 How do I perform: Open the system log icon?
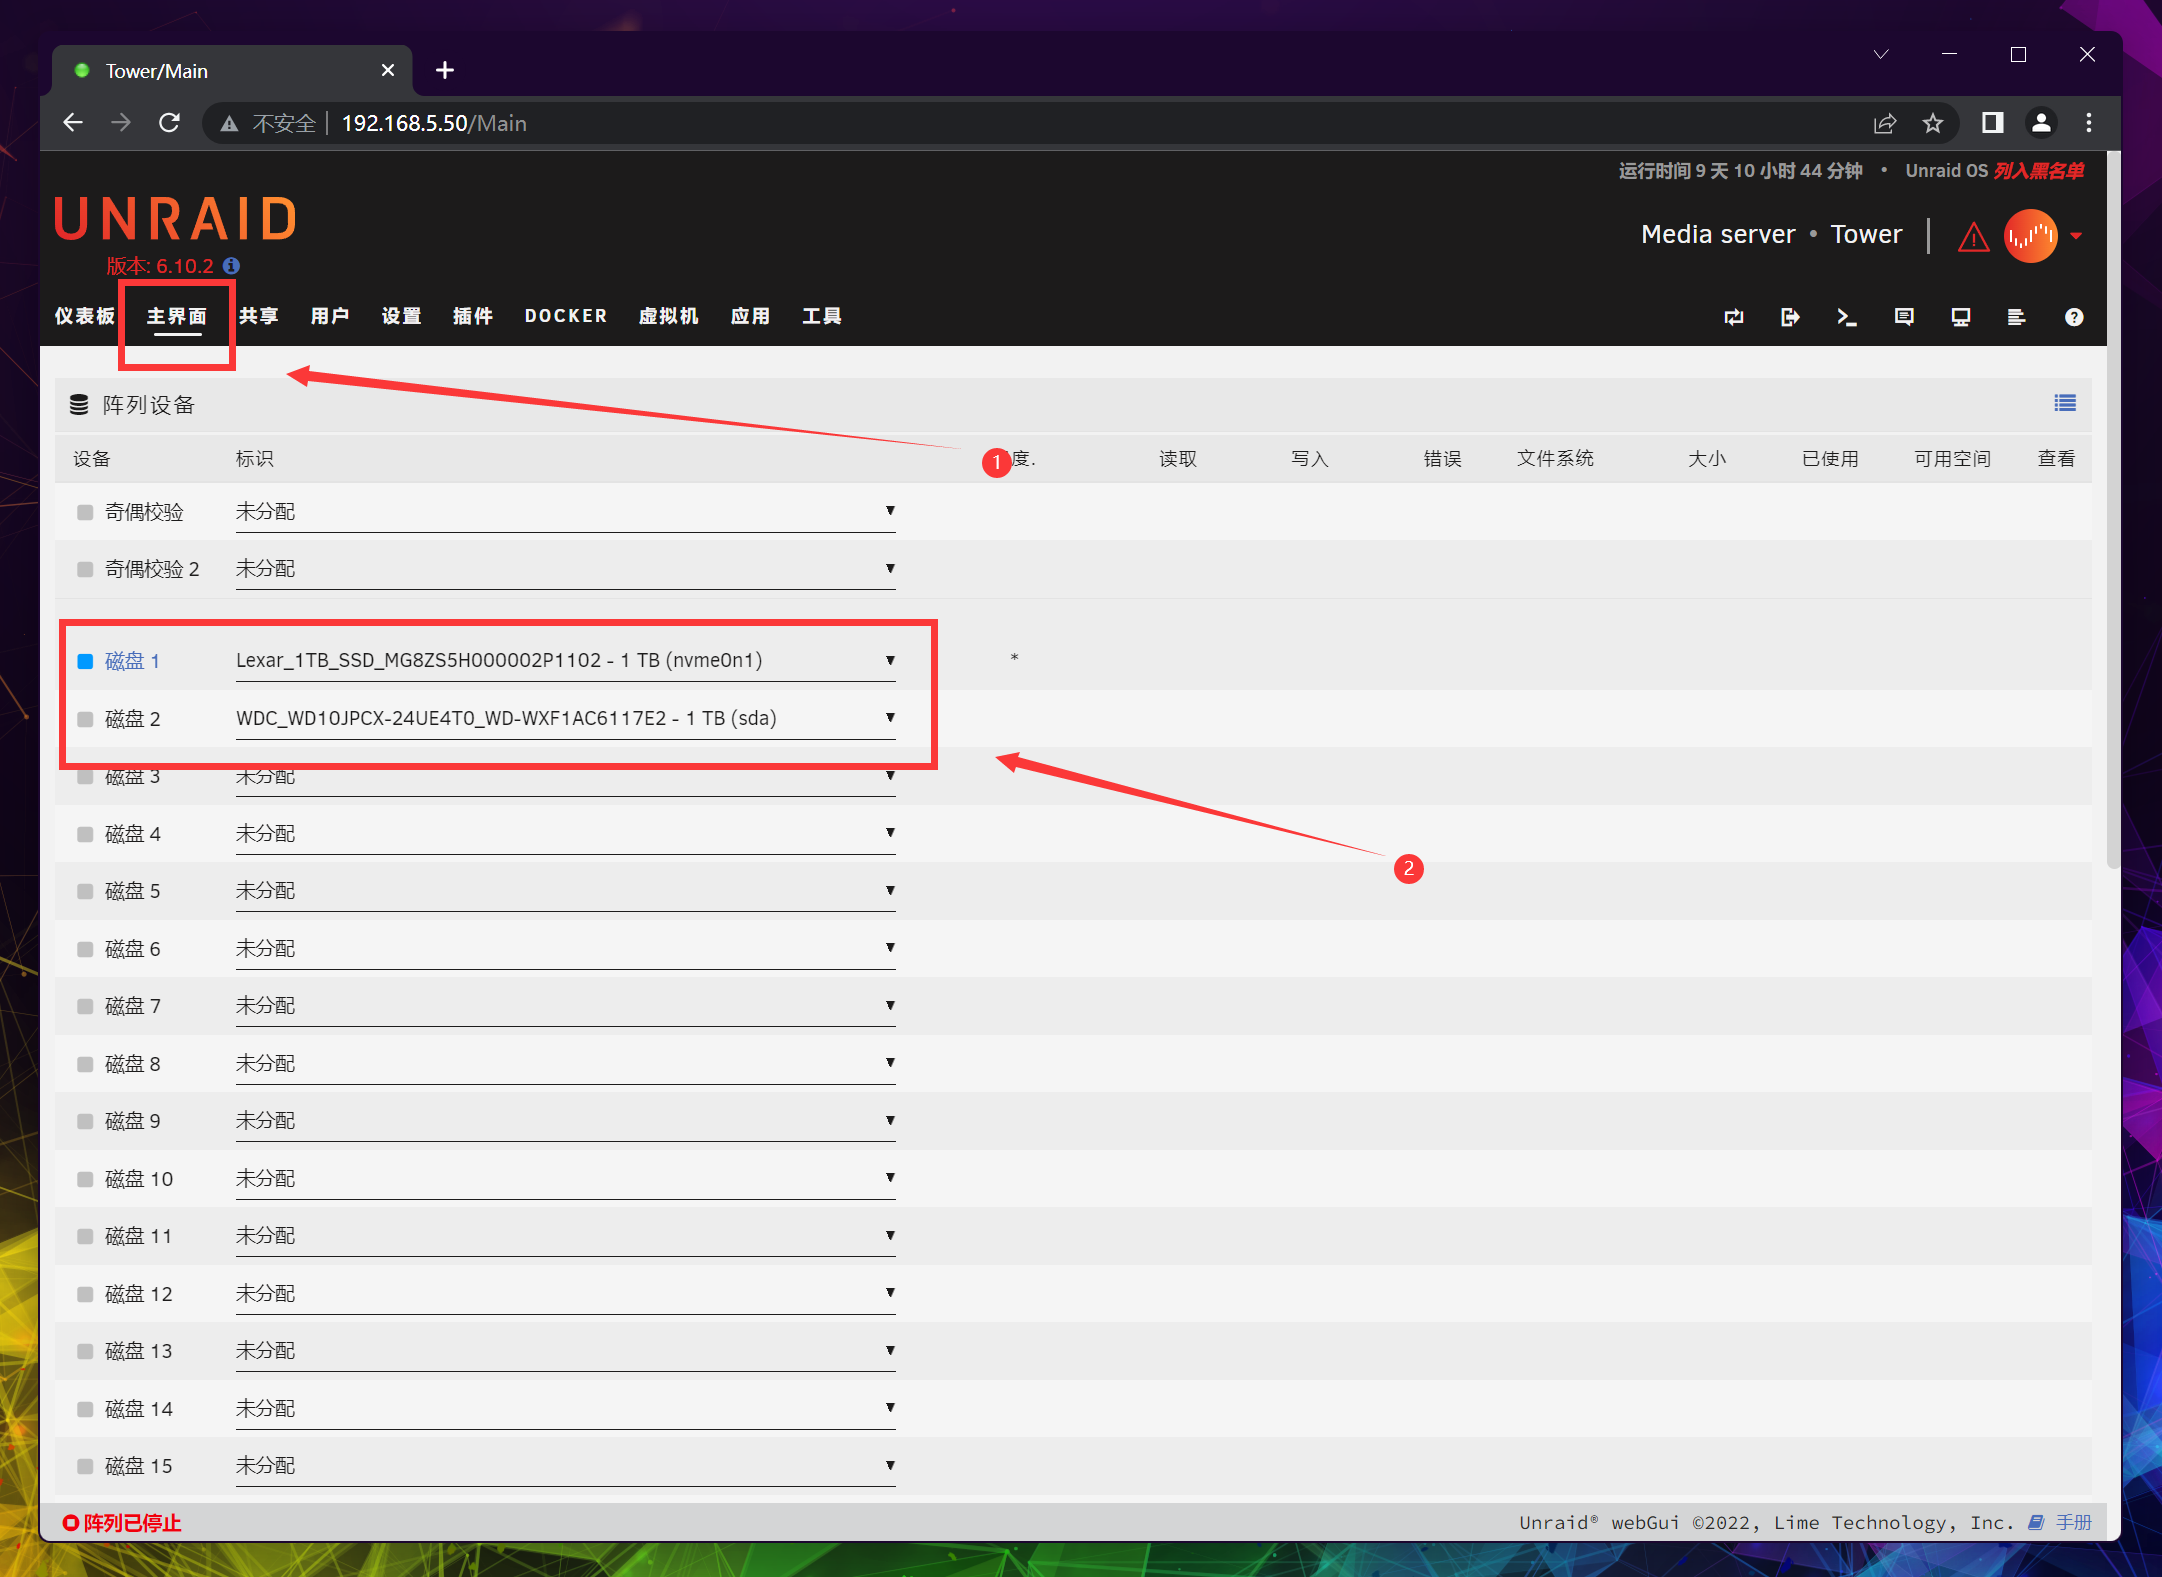point(2016,317)
